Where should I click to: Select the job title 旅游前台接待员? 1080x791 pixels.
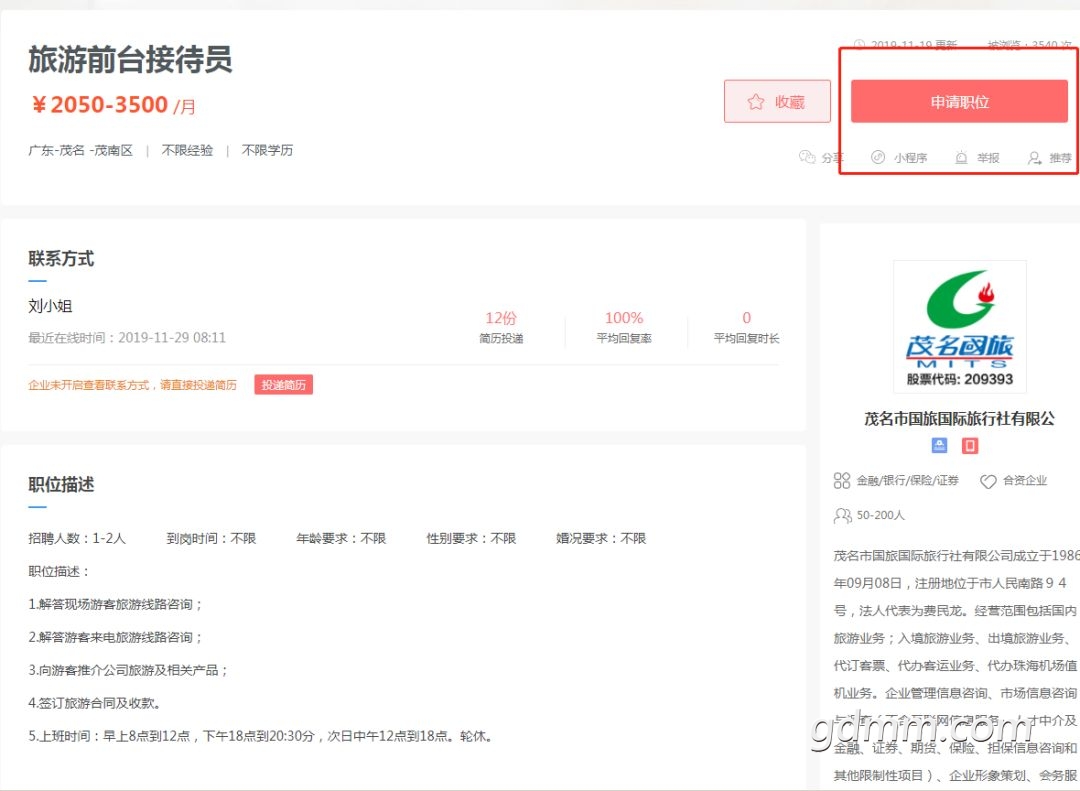130,59
